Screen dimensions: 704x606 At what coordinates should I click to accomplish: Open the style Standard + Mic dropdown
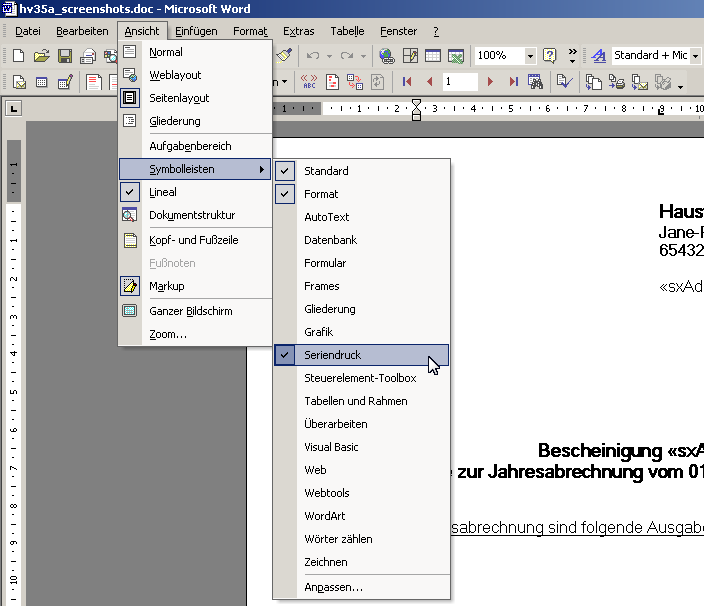[695, 56]
